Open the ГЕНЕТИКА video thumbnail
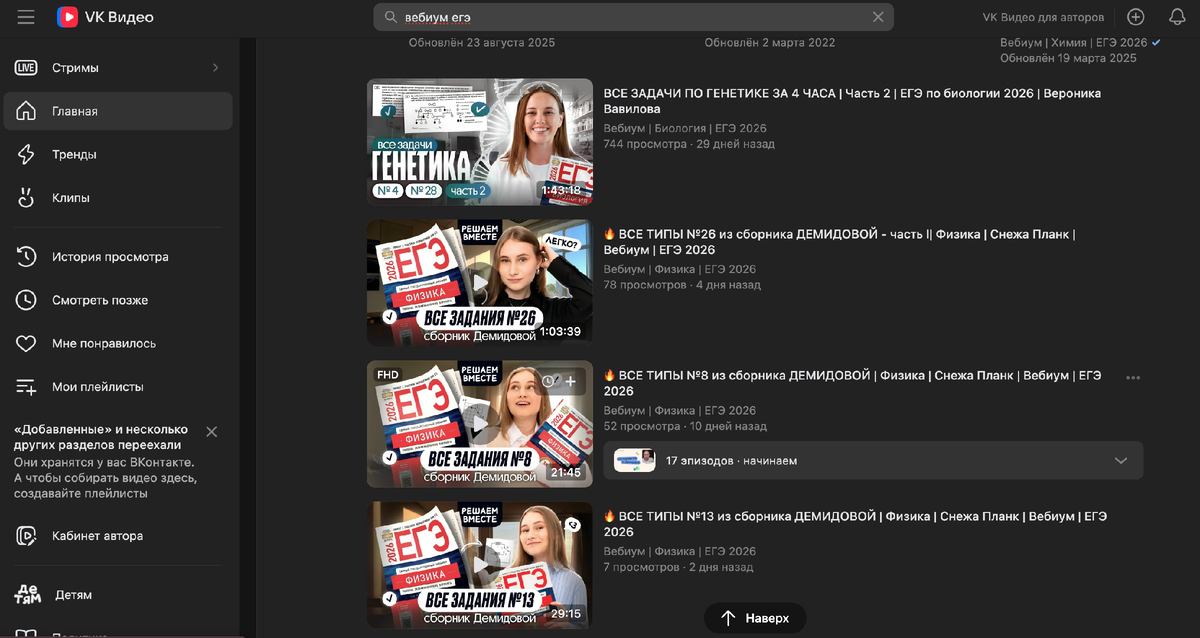This screenshot has width=1200, height=638. tap(479, 142)
